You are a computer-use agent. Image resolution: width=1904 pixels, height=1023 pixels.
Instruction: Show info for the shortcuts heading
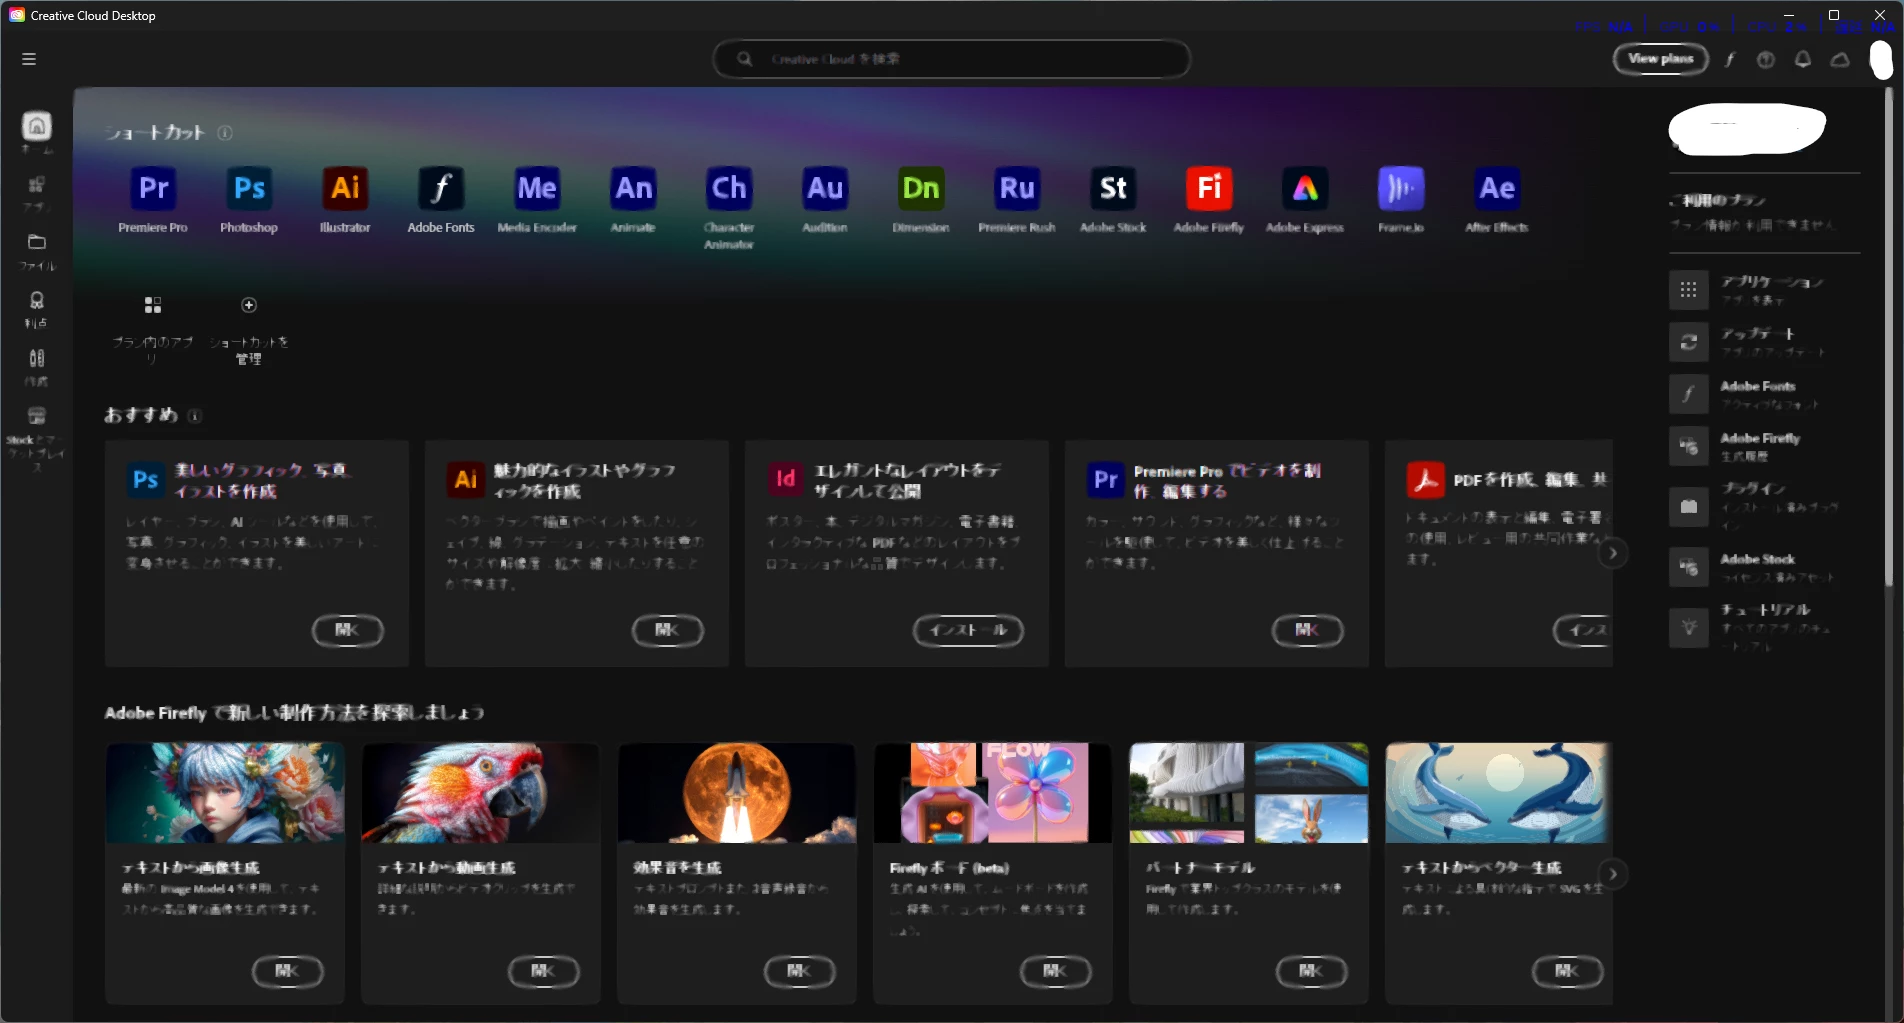tap(225, 133)
